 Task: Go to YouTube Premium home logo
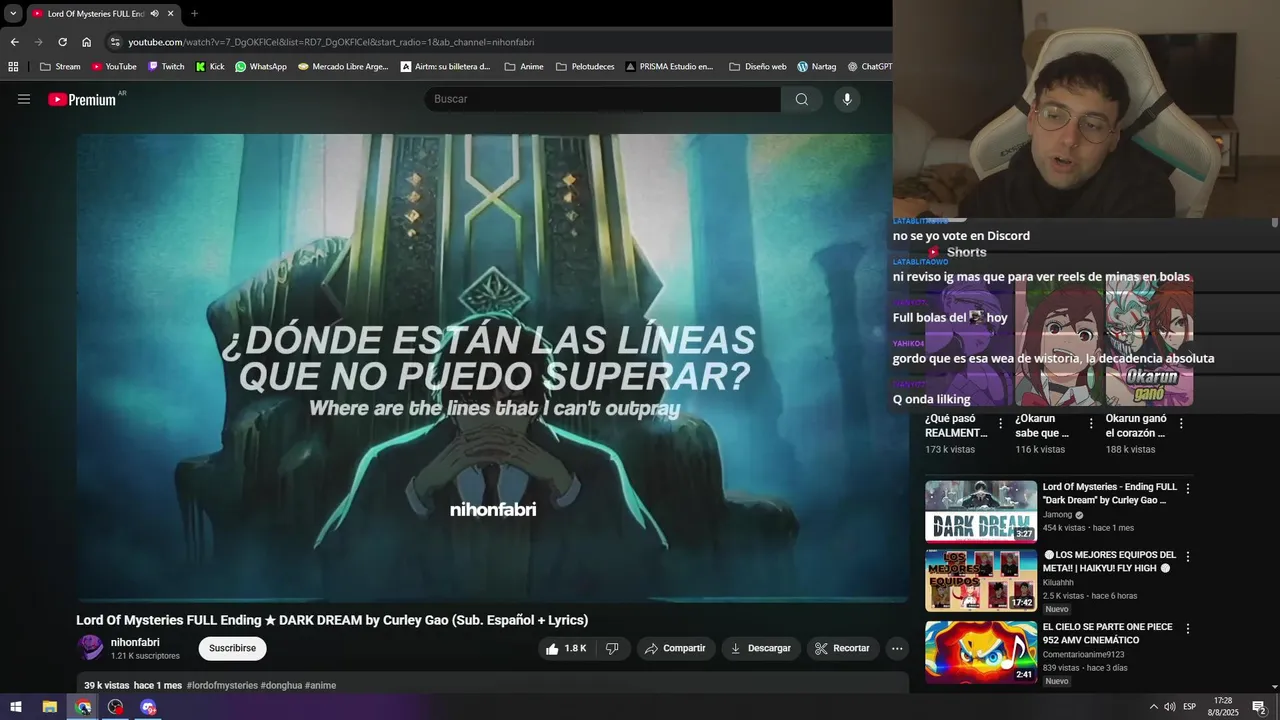click(82, 99)
